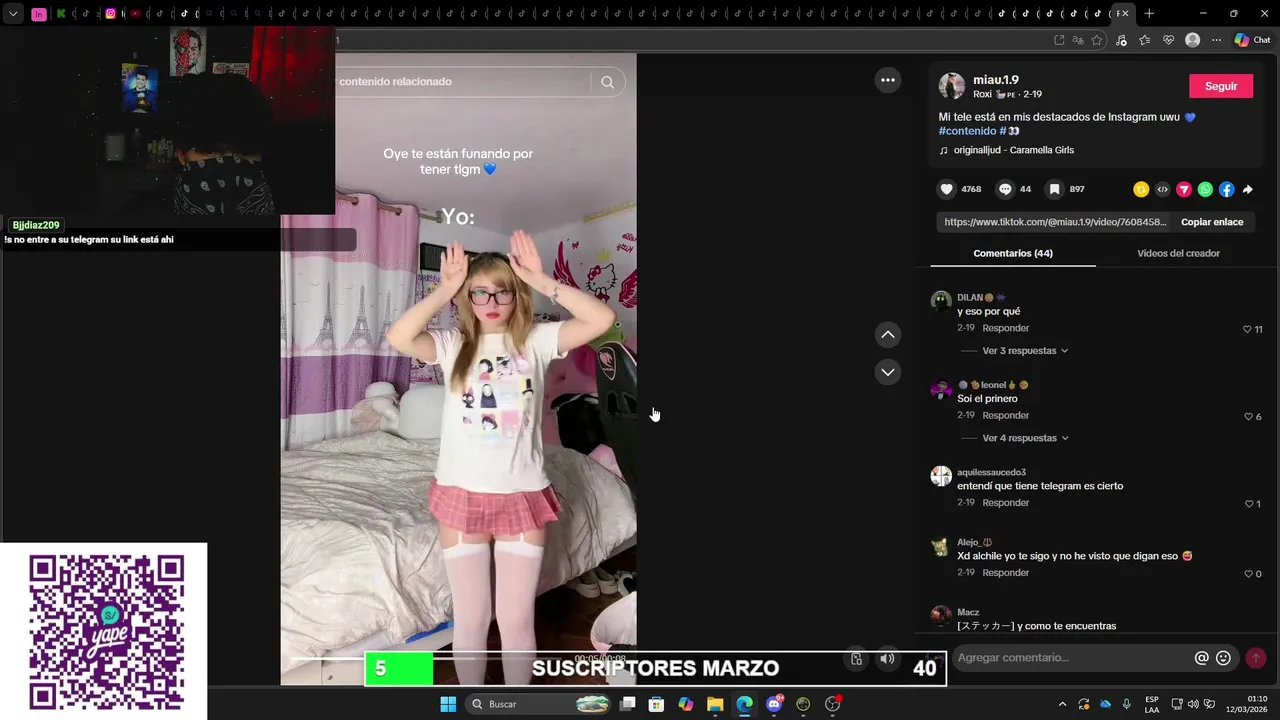The height and width of the screenshot is (720, 1280).
Task: Expand Ver 4 respuestas under leonel's comment
Action: [1025, 438]
